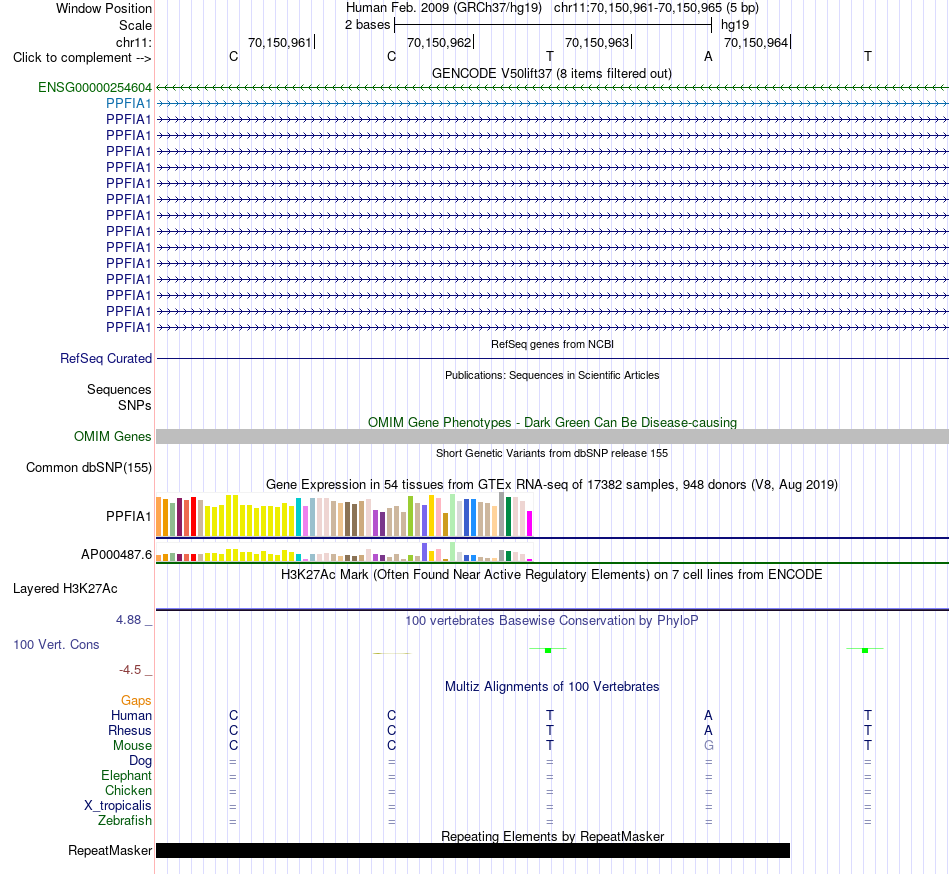The height and width of the screenshot is (874, 950).
Task: Select the Elephant species label
Action: (x=126, y=776)
